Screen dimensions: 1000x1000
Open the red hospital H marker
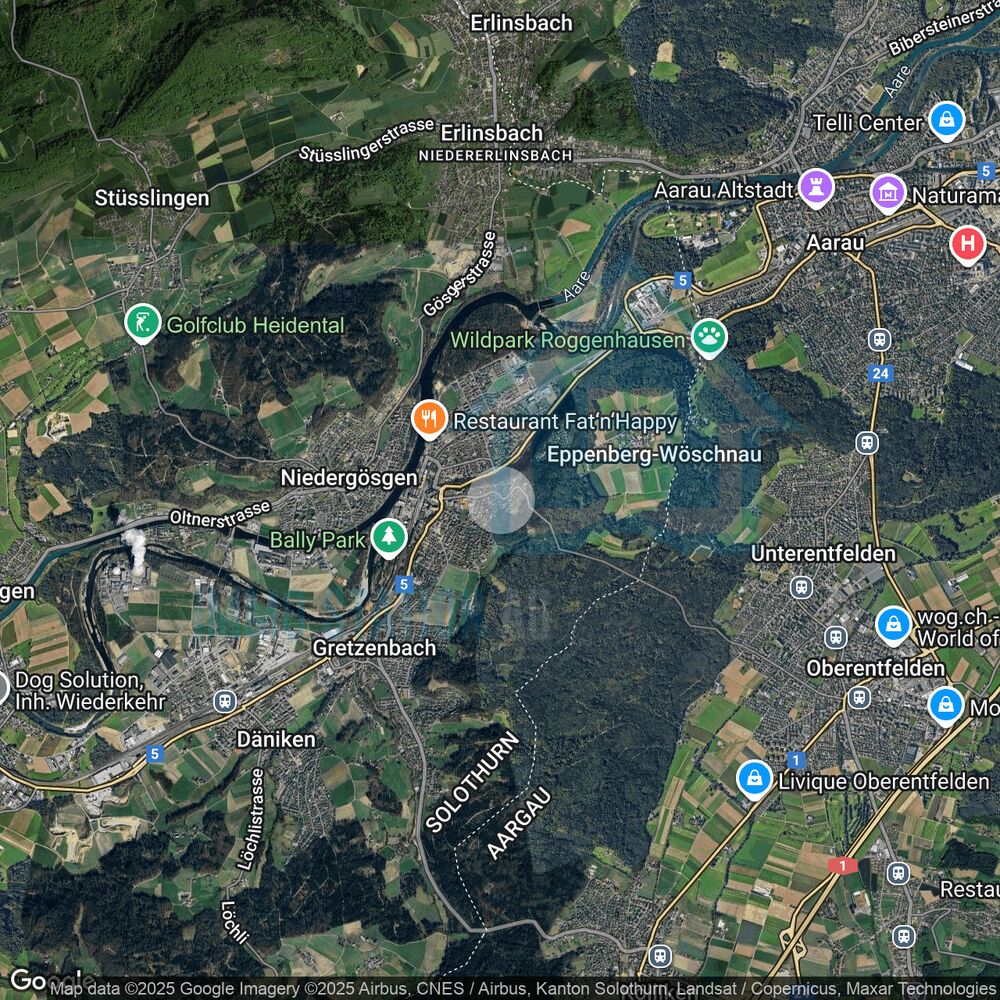[967, 243]
